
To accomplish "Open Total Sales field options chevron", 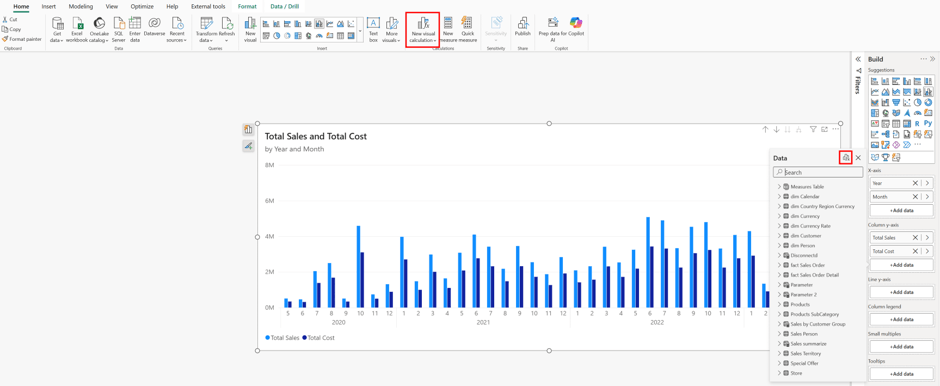I will tap(927, 237).
